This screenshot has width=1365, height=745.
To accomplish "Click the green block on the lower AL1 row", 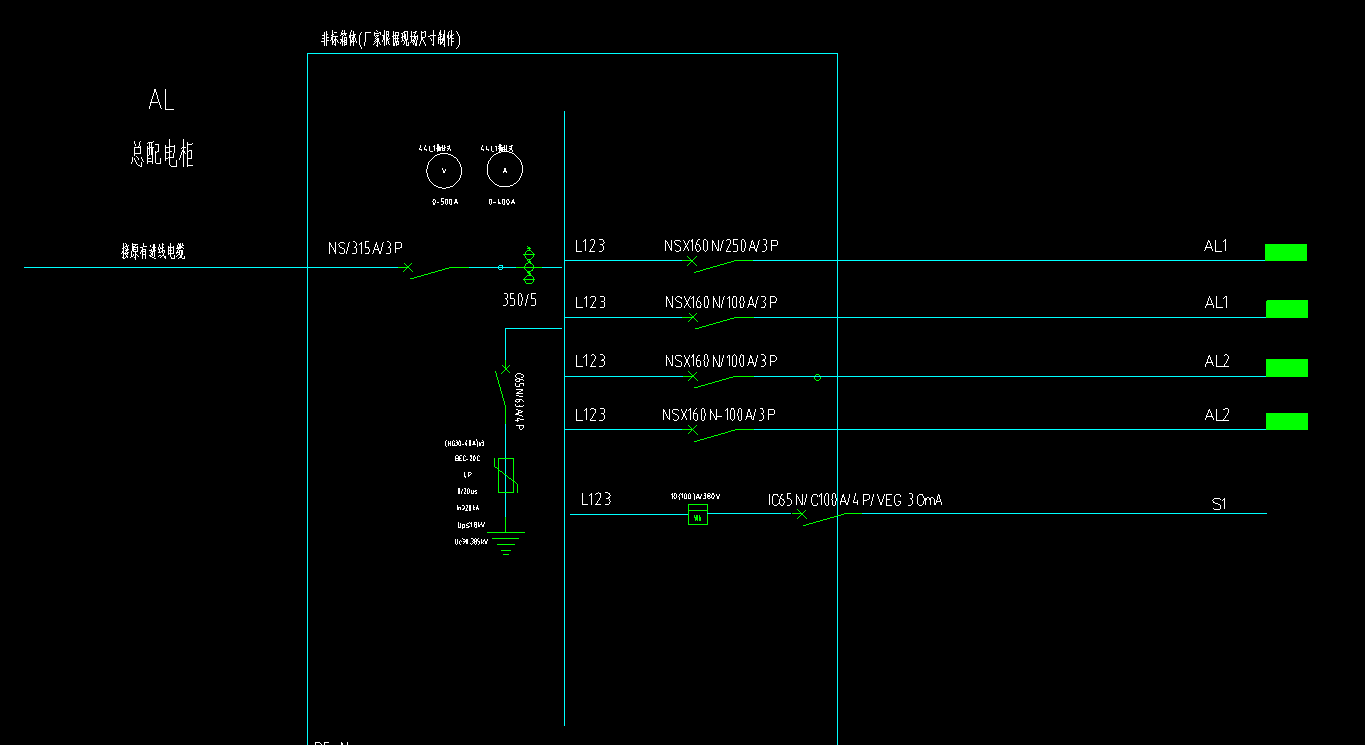I will pos(1286,309).
